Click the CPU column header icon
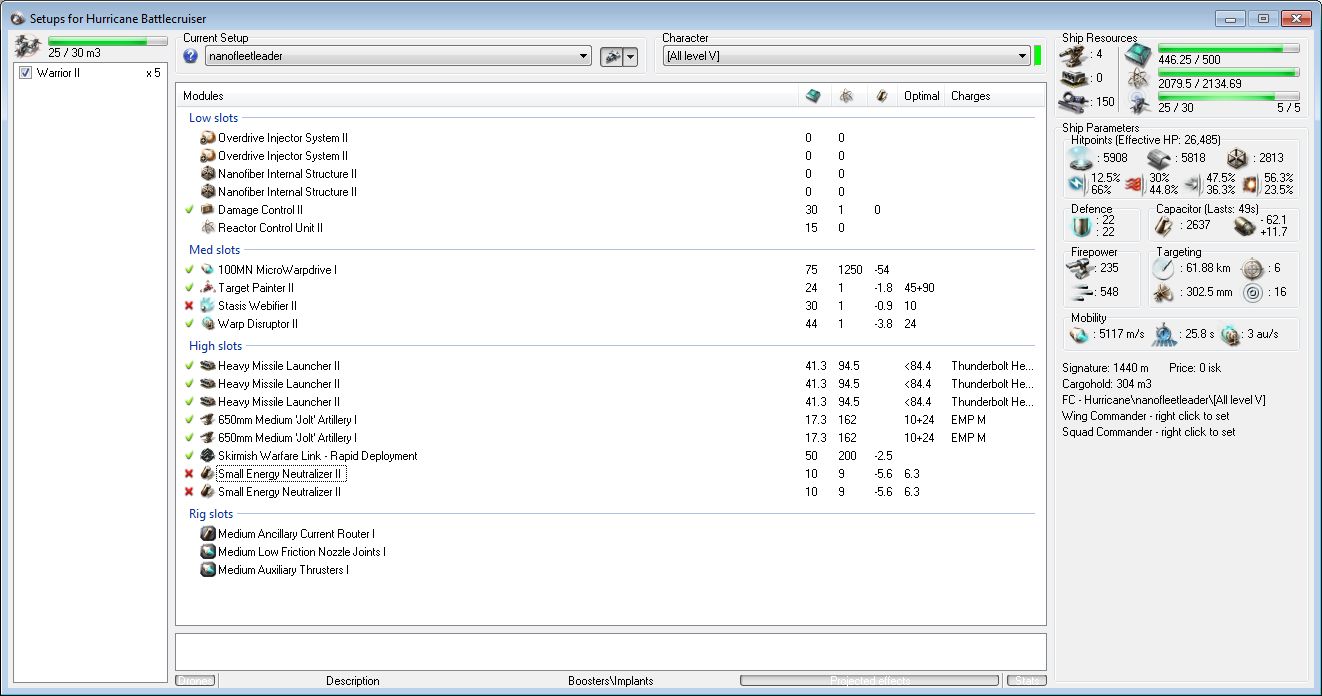The image size is (1322, 696). (813, 96)
